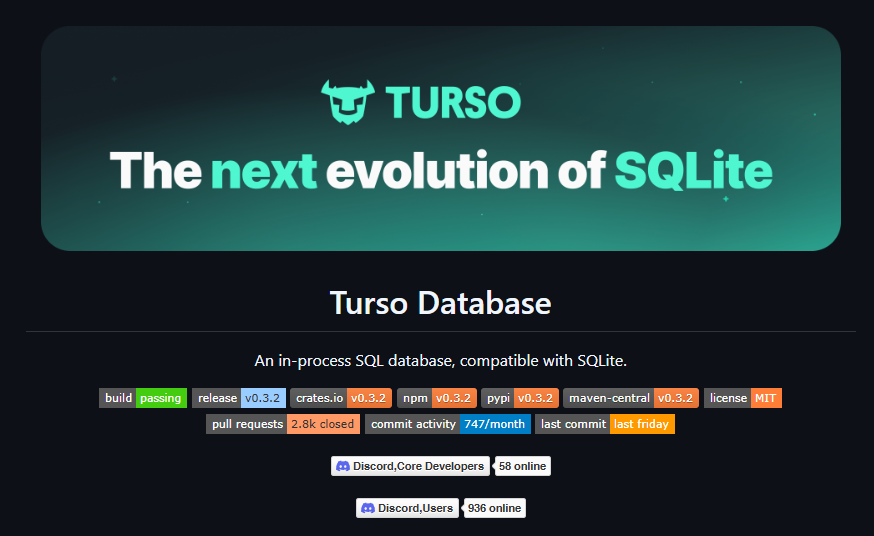Screen dimensions: 874x536
Task: Open the npm v0.3.2 badge
Action: (436, 398)
